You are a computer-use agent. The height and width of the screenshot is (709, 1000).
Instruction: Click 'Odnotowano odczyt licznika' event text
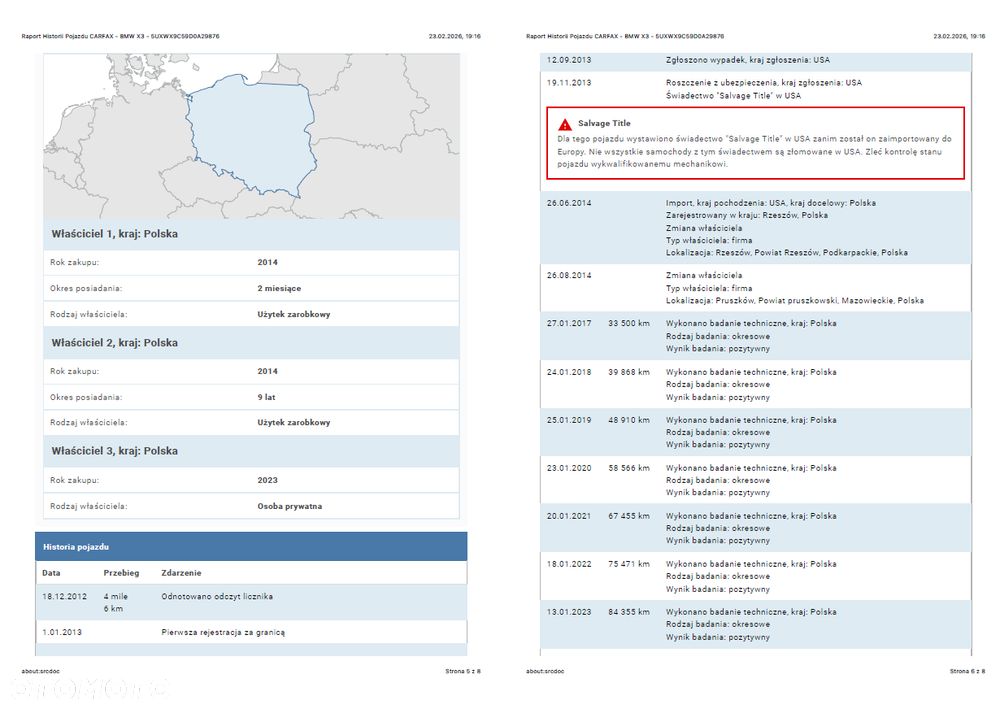pos(217,597)
